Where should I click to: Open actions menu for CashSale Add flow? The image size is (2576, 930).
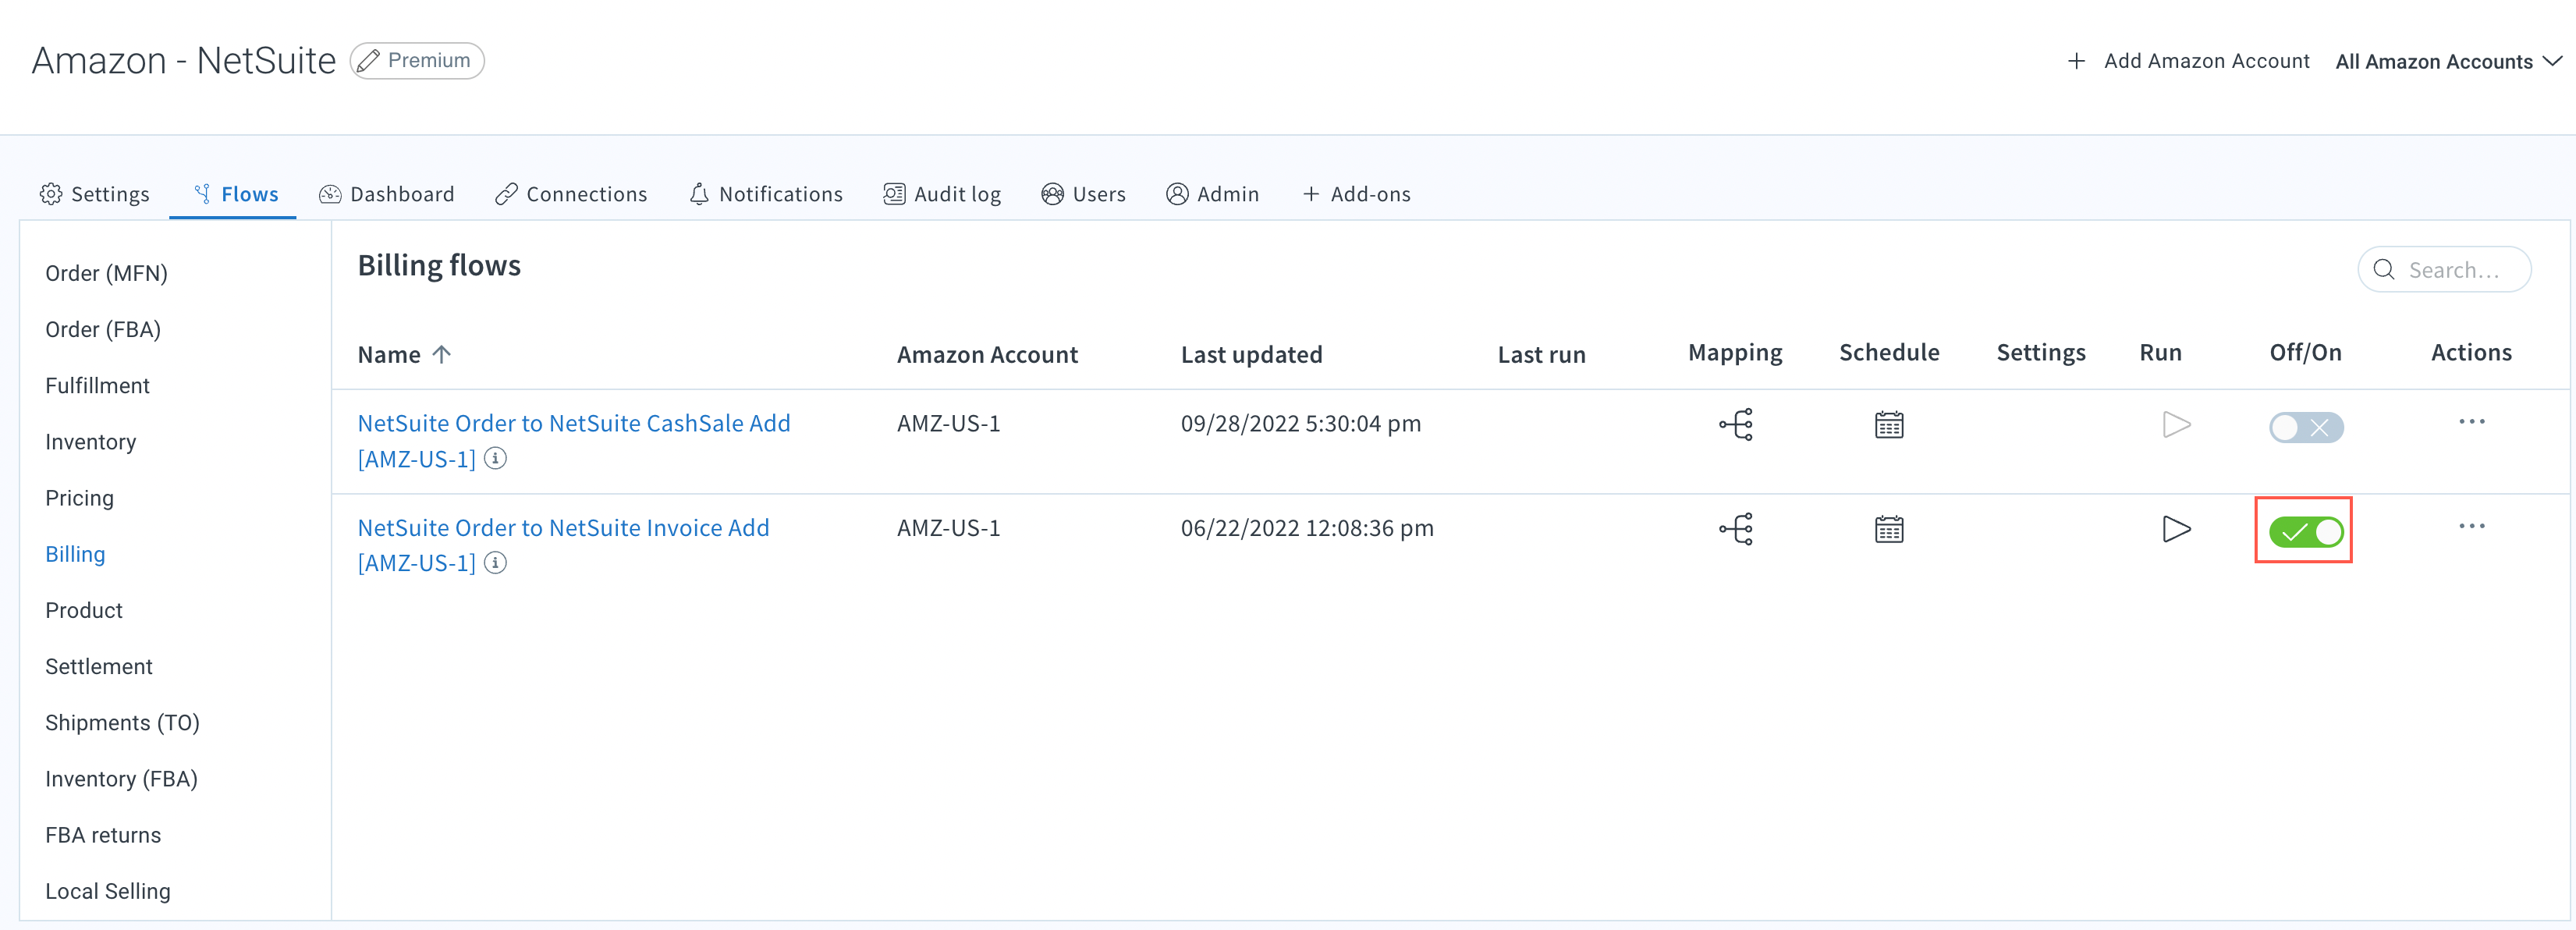click(x=2472, y=422)
